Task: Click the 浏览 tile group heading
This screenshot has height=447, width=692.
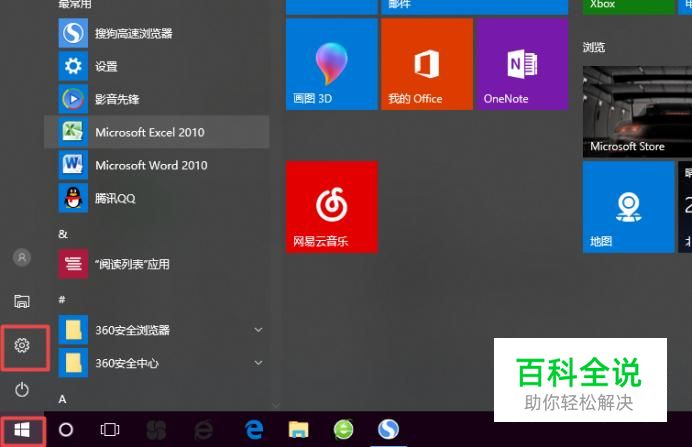Action: (x=594, y=47)
